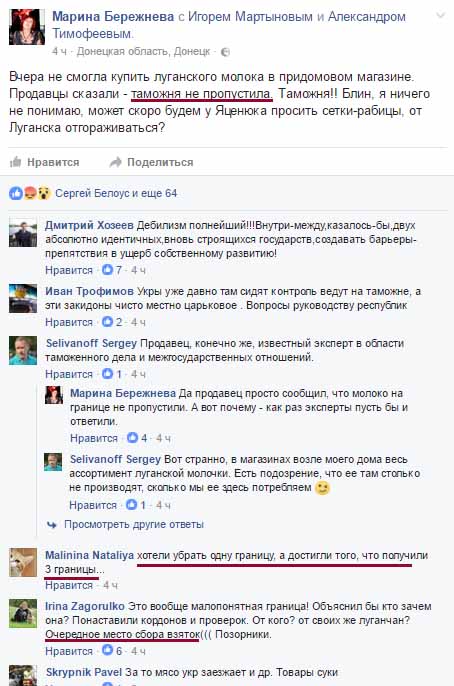Click the like count icon on Иван Трофимов's comment

coord(107,322)
